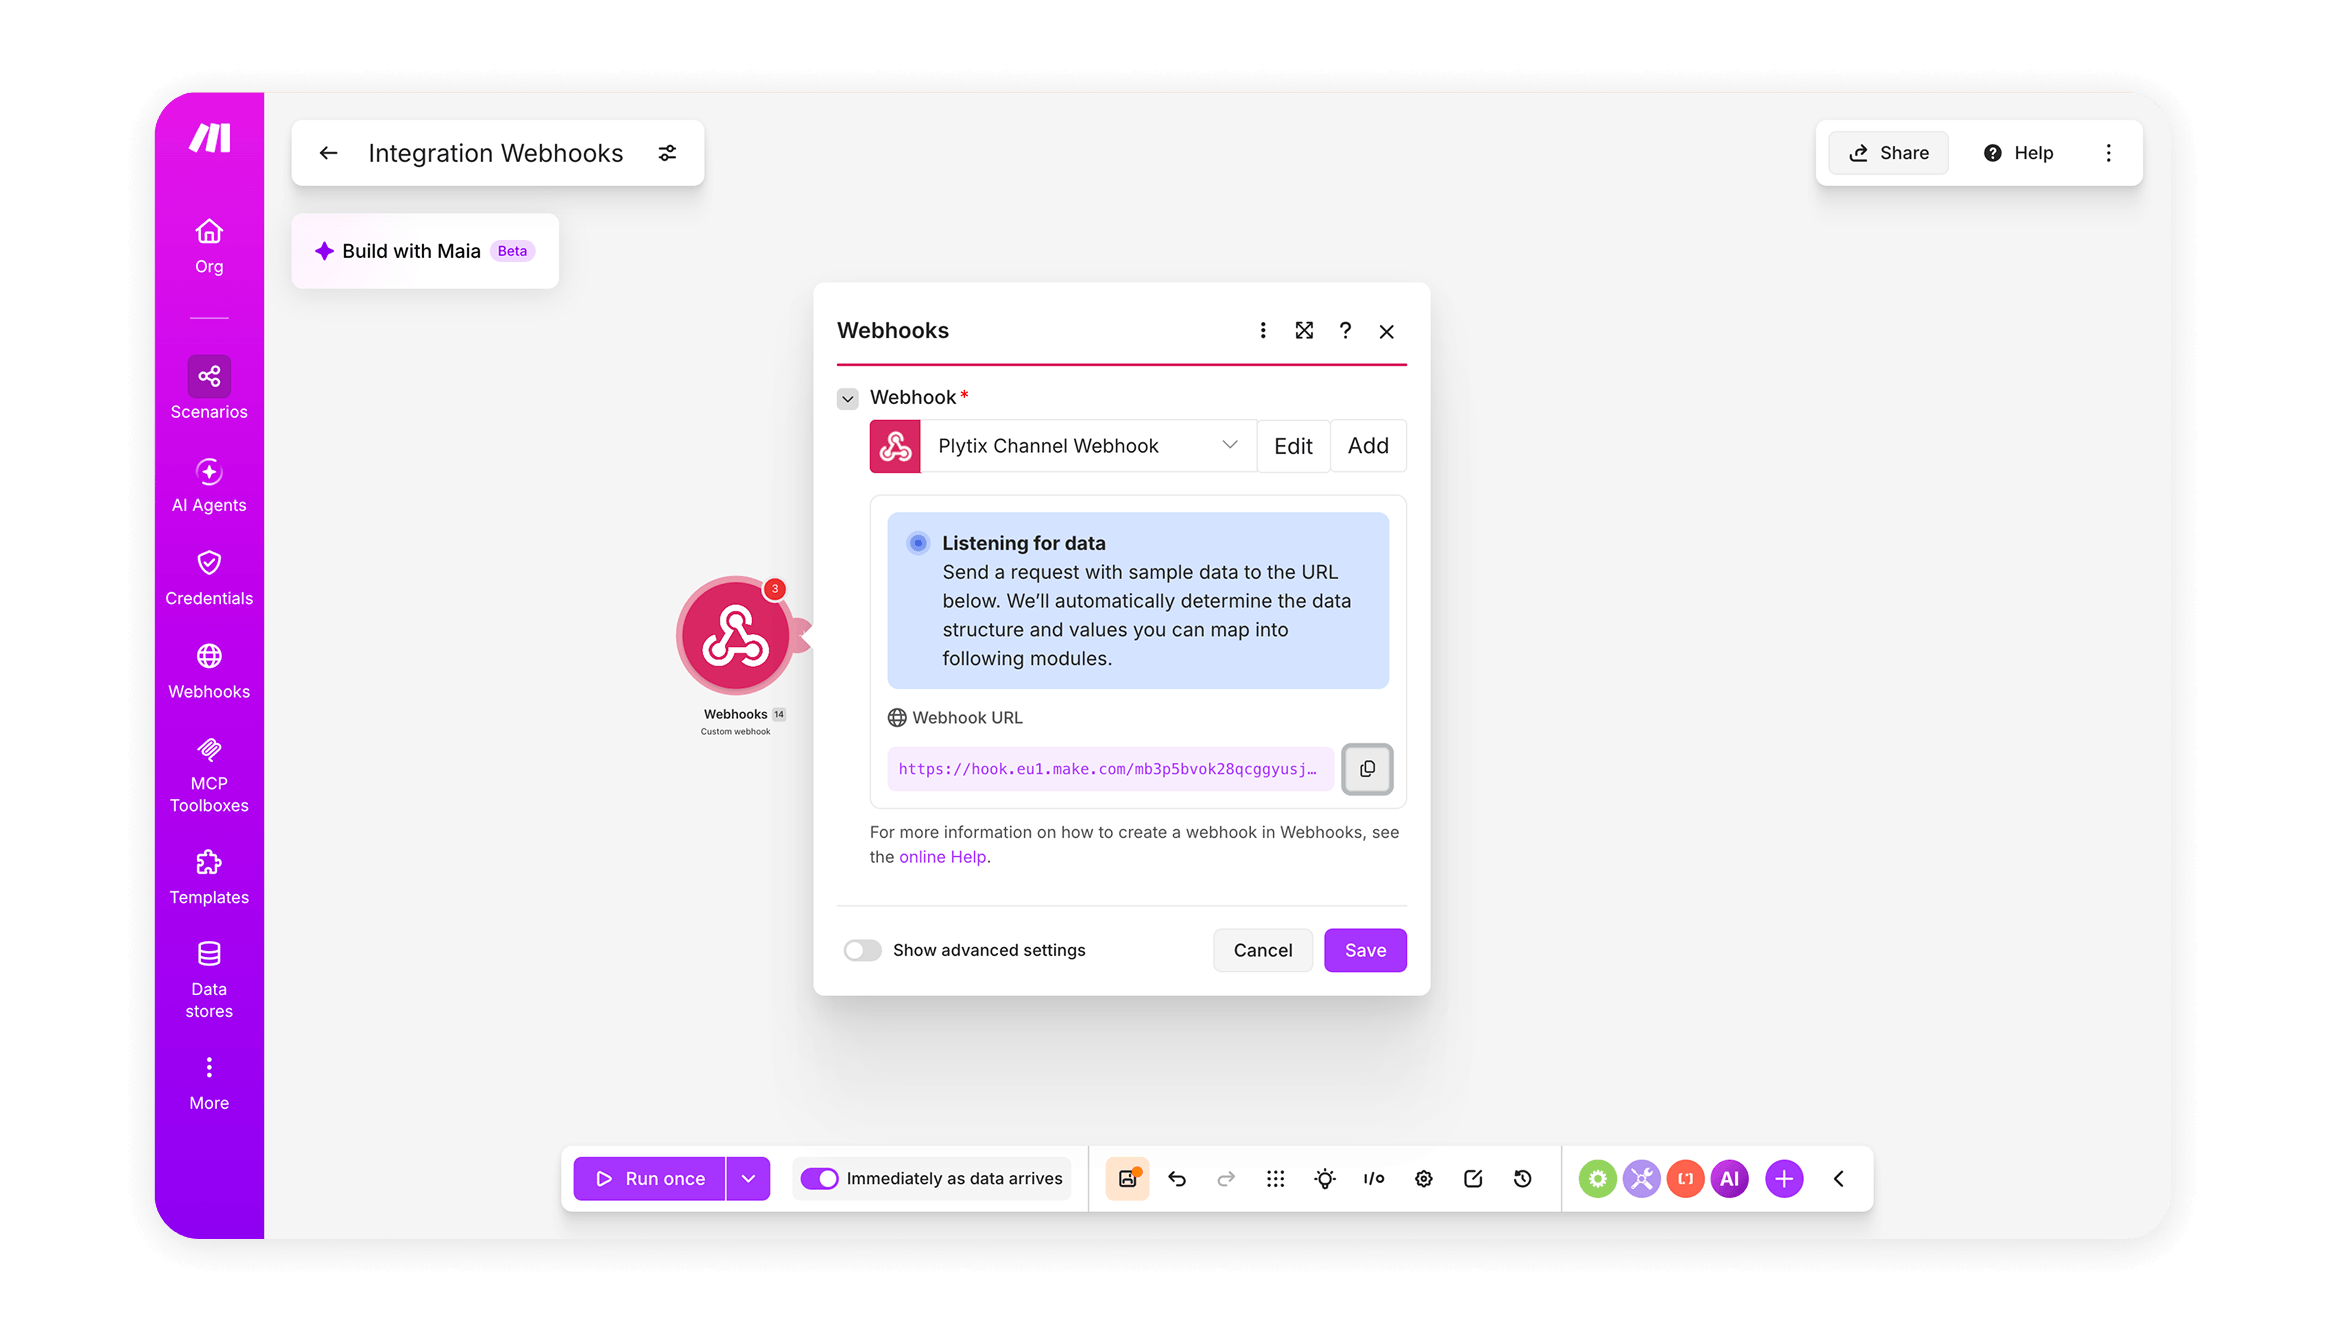Viewport: 2325px width, 1329px height.
Task: Go to Scenarios in the sidebar
Action: coord(209,389)
